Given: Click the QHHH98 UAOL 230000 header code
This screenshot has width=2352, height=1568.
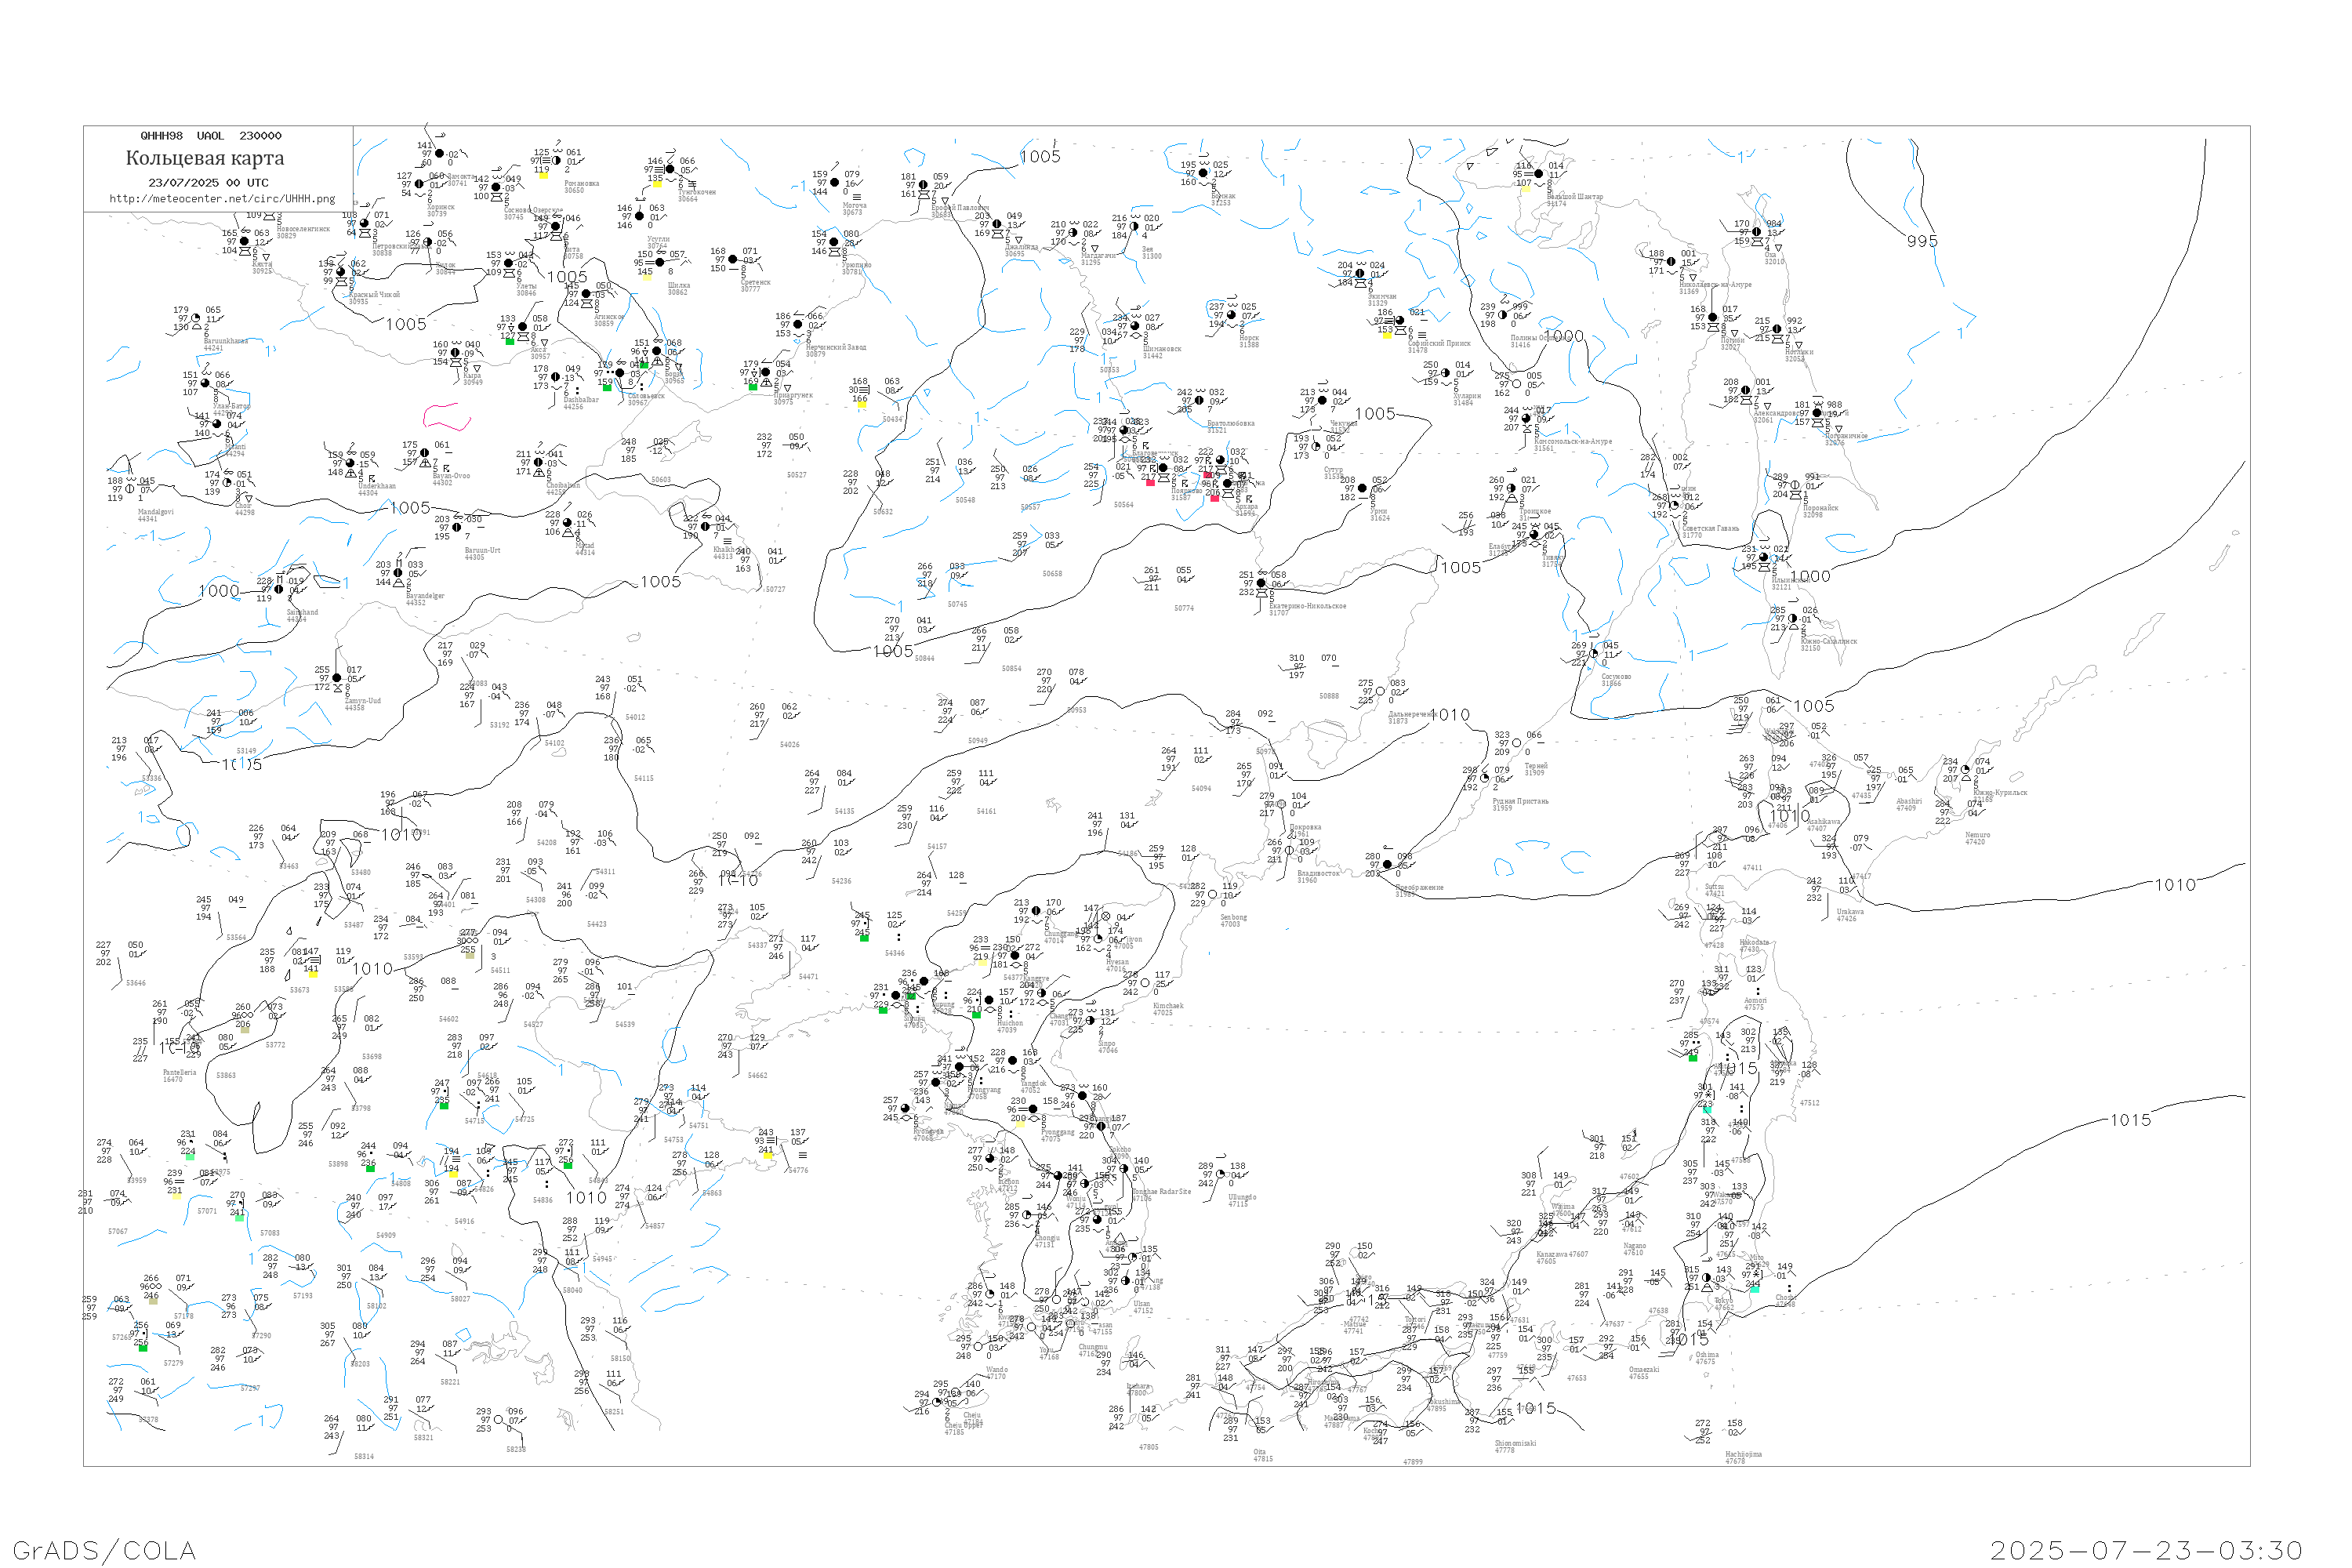Looking at the screenshot, I should pos(211,136).
